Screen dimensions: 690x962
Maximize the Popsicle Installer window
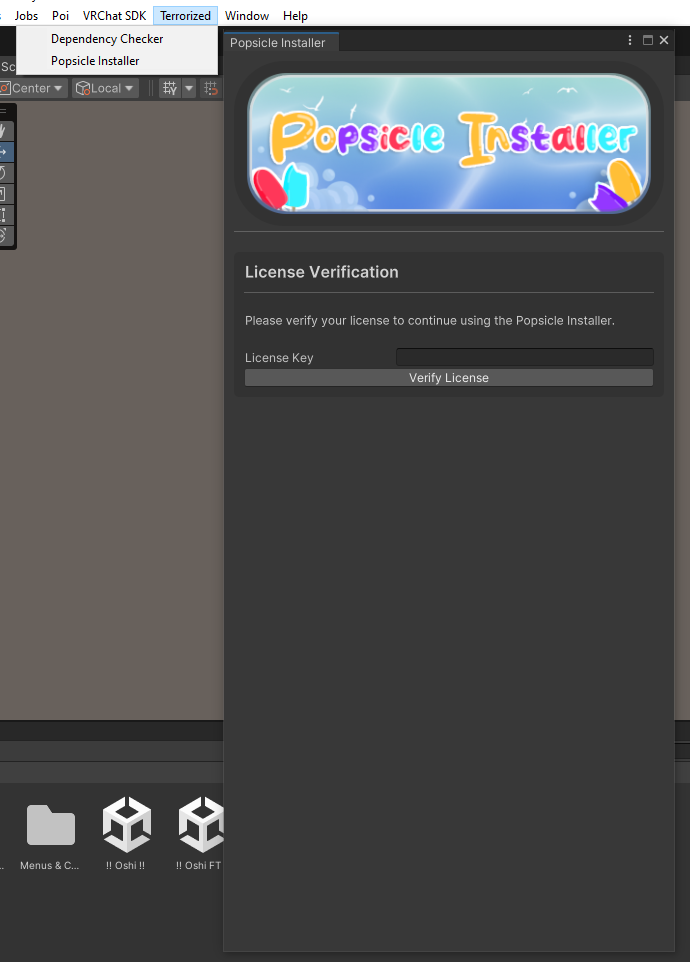pyautogui.click(x=648, y=40)
